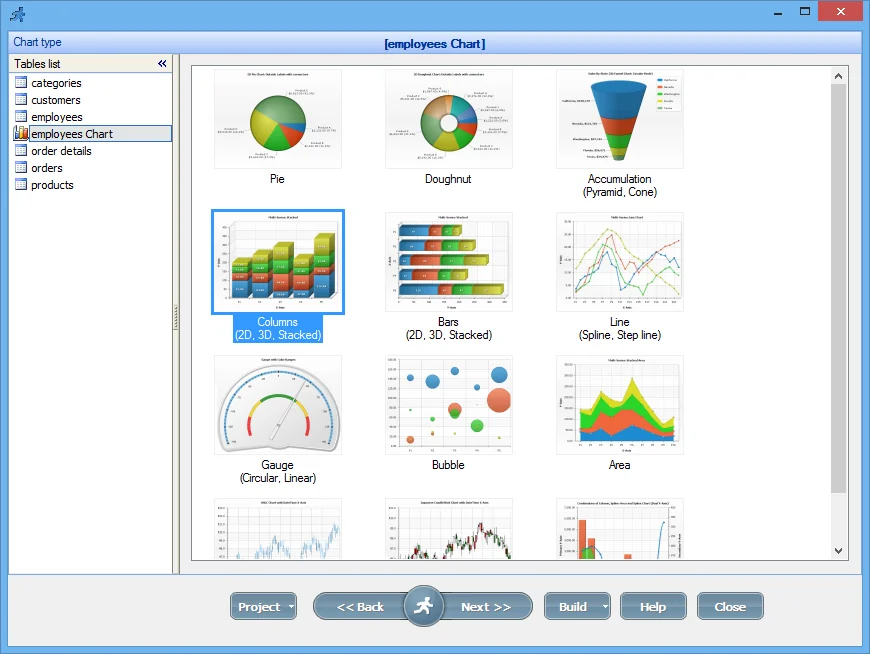Click the categories table icon
This screenshot has width=870, height=654.
(21, 83)
